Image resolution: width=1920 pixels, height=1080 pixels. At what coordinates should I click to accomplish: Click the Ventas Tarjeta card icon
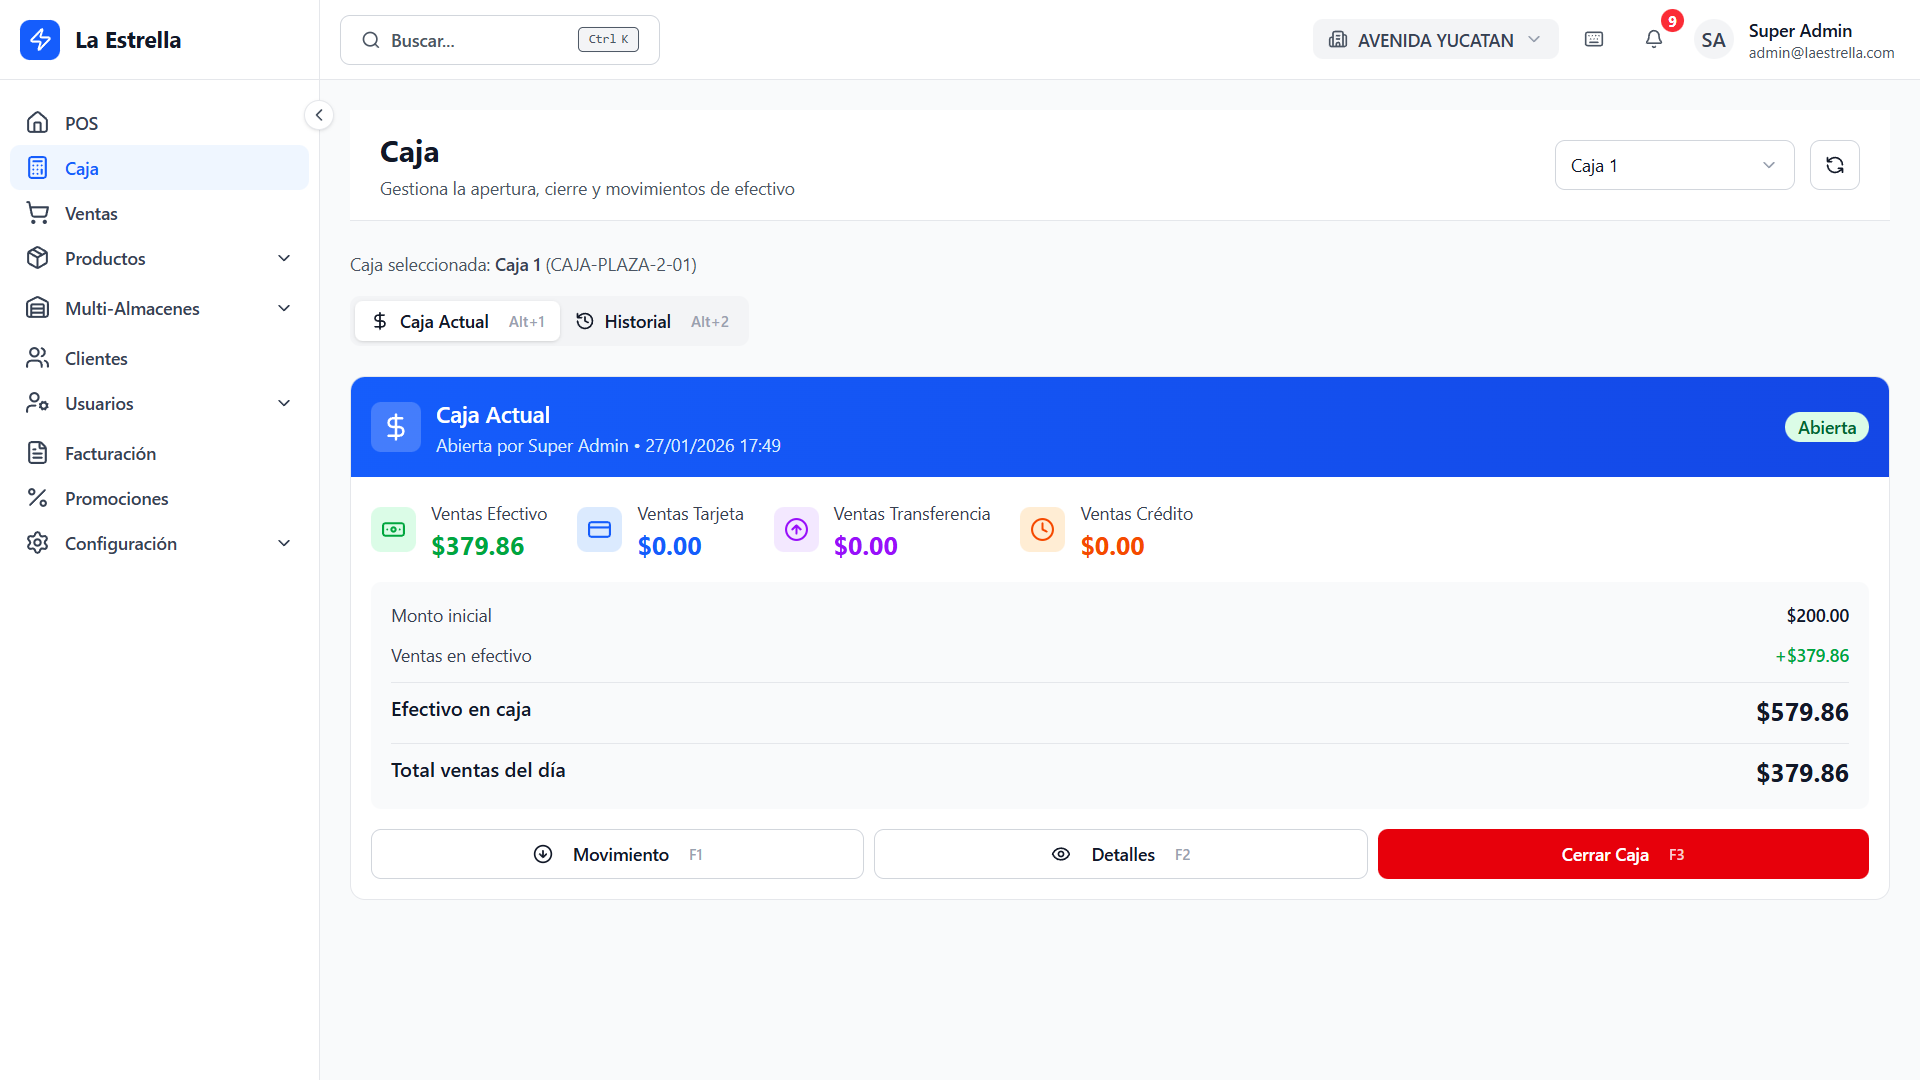[599, 529]
